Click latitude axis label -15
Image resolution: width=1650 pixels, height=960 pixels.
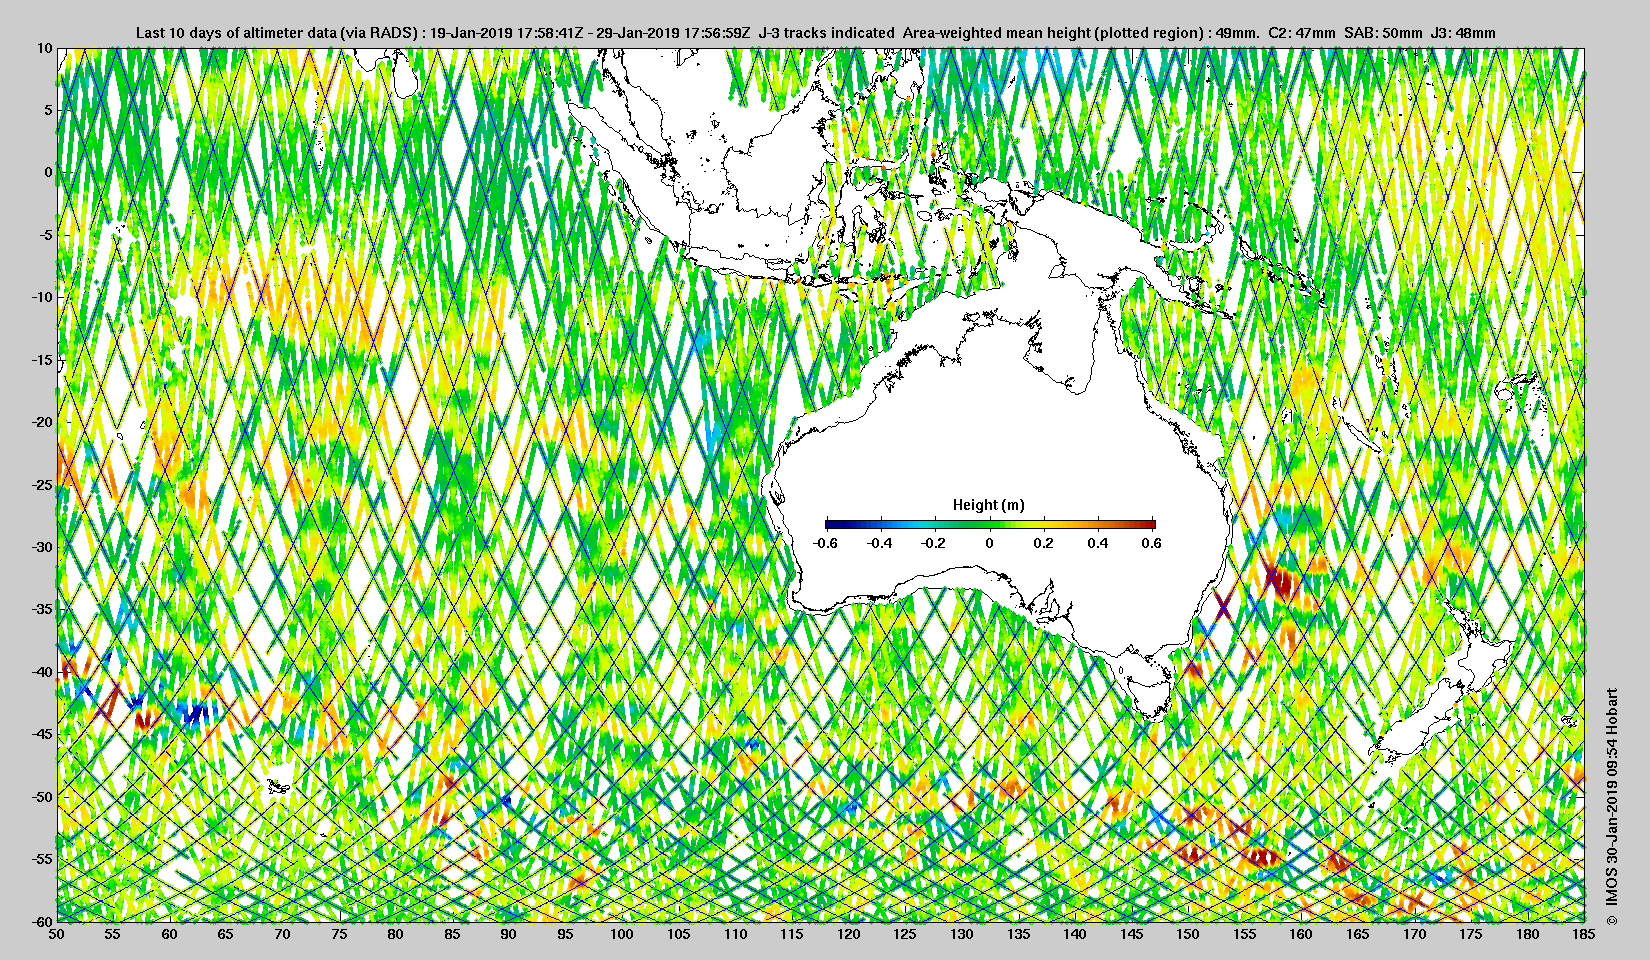[x=41, y=360]
